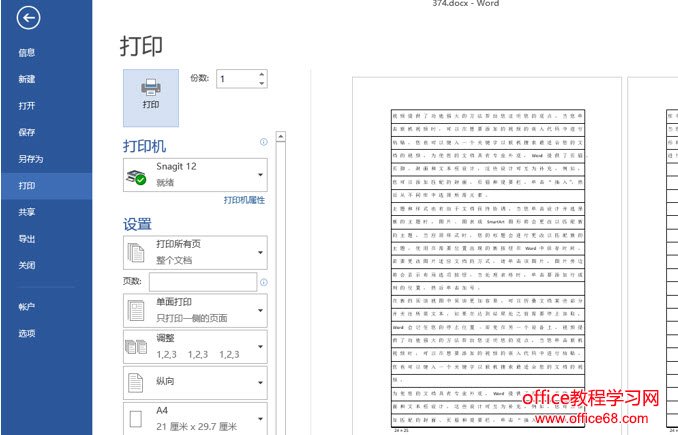The image size is (678, 435).
Task: Click the 打印所有页 pages icon
Action: tap(136, 253)
